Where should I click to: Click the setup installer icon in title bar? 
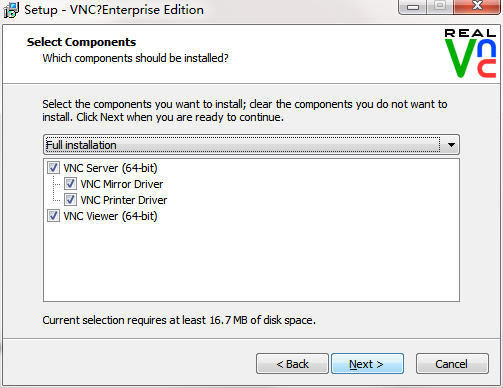[11, 10]
